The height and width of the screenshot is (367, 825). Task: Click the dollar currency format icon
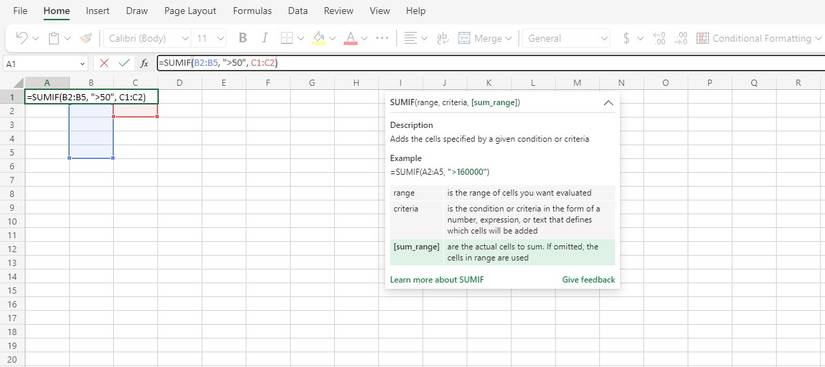click(x=626, y=38)
